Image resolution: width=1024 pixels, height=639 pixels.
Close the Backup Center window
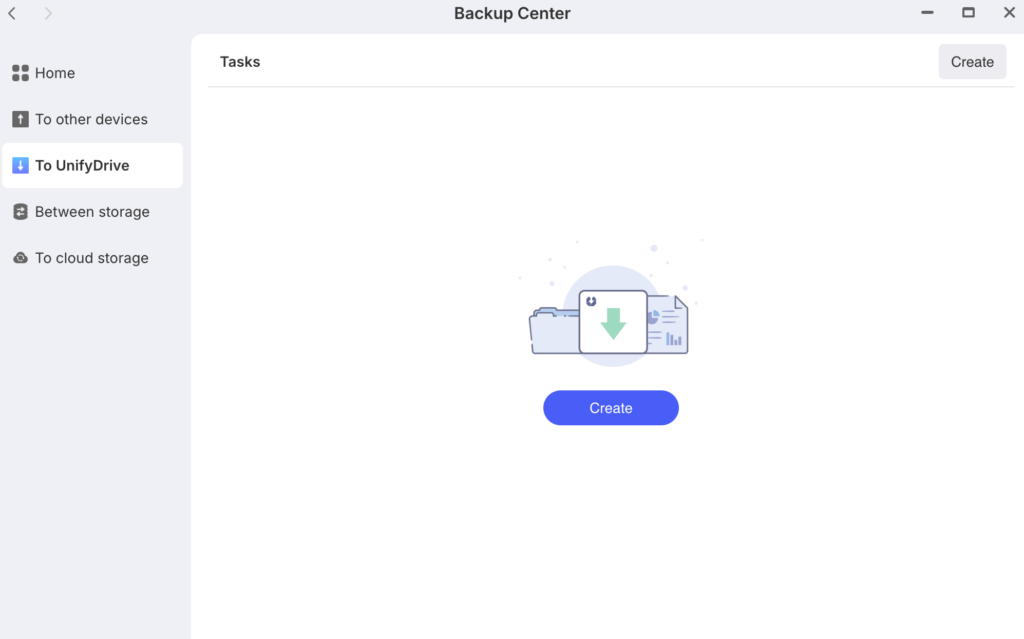tap(1009, 12)
